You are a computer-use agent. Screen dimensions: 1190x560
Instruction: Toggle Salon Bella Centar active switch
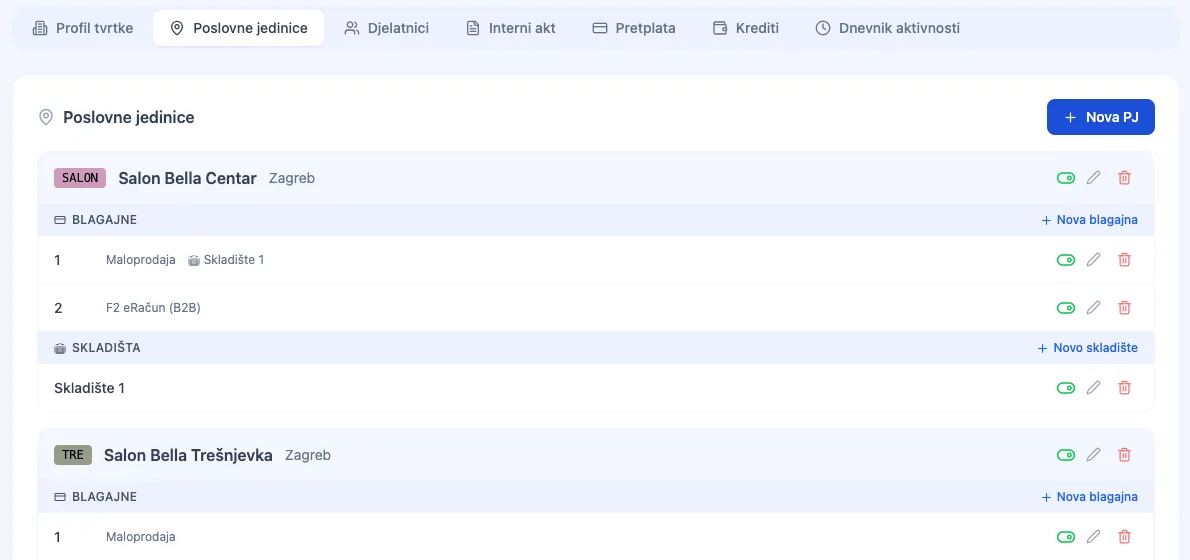point(1066,178)
